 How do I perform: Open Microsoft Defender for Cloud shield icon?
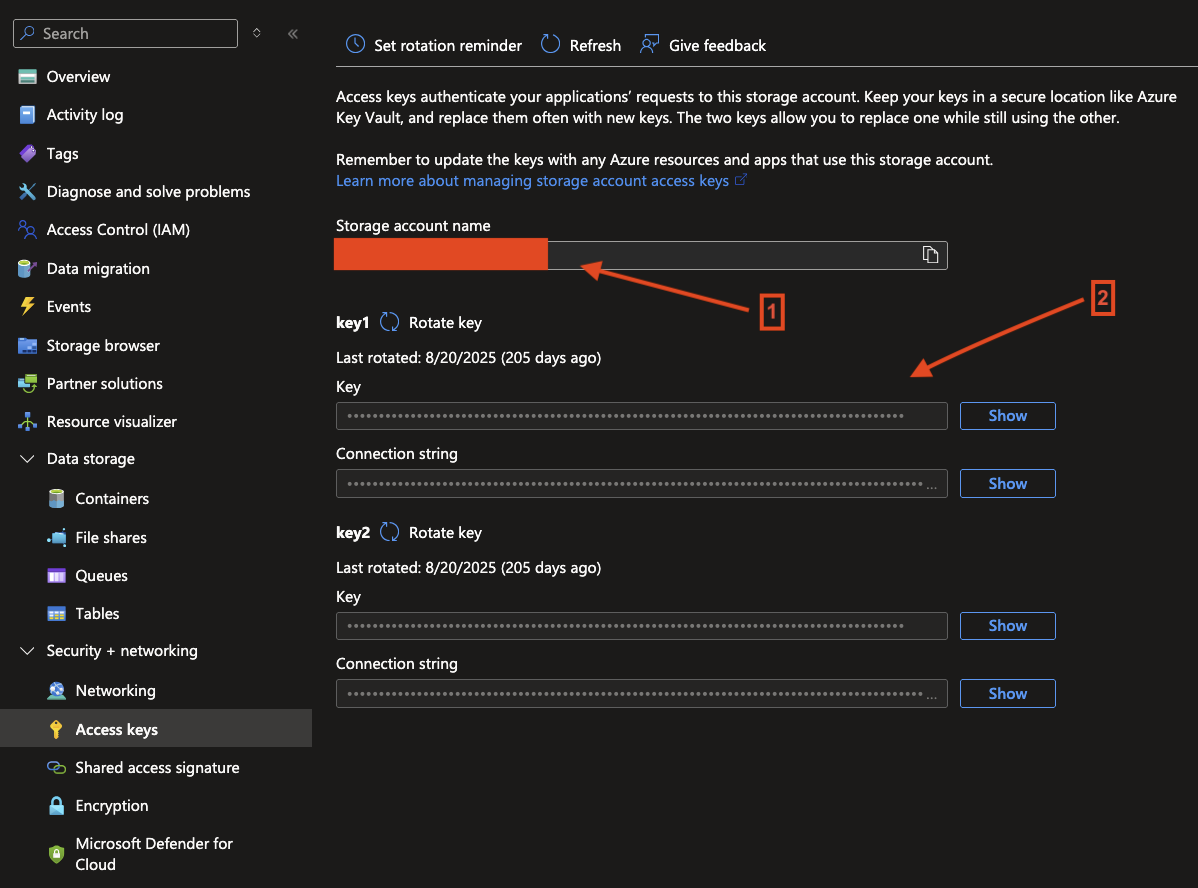pos(57,854)
